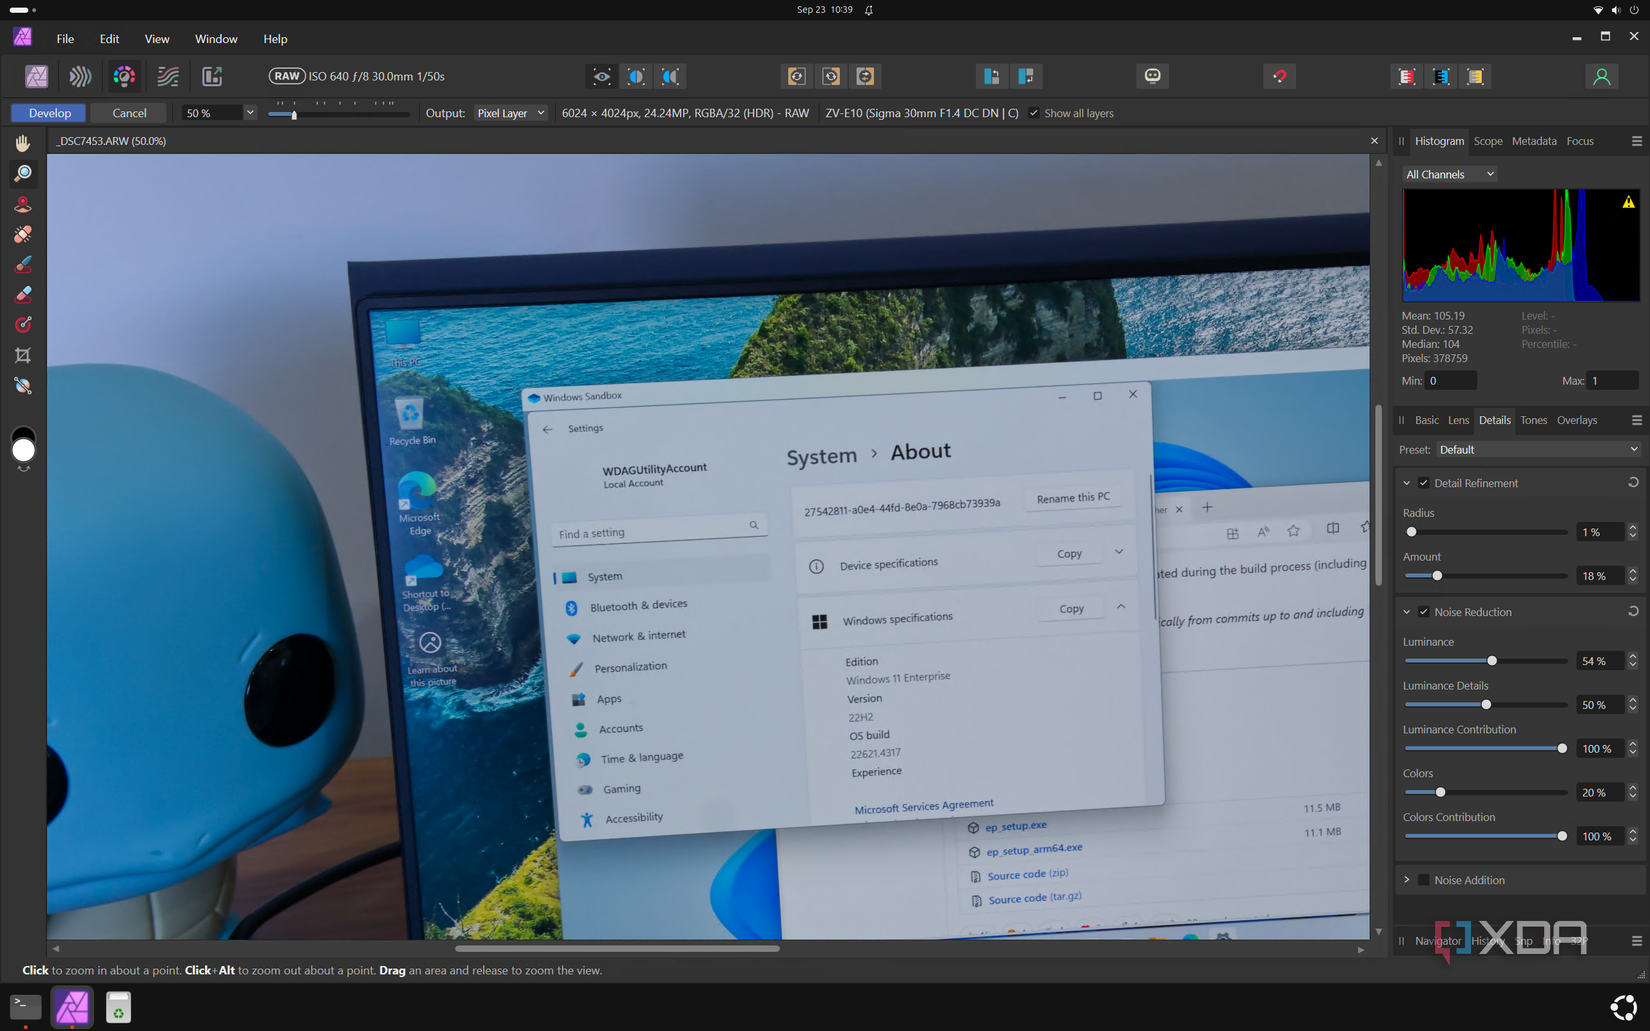Switch to the Overlays tab
Screen dimensions: 1650x1031
(1576, 420)
